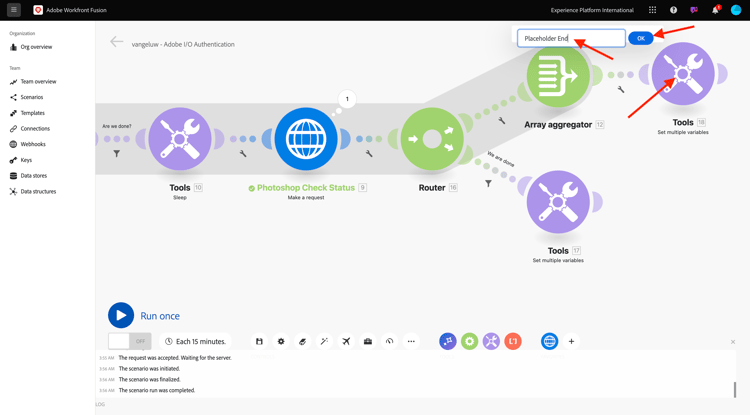Select the Tools Sleep module

(x=180, y=139)
